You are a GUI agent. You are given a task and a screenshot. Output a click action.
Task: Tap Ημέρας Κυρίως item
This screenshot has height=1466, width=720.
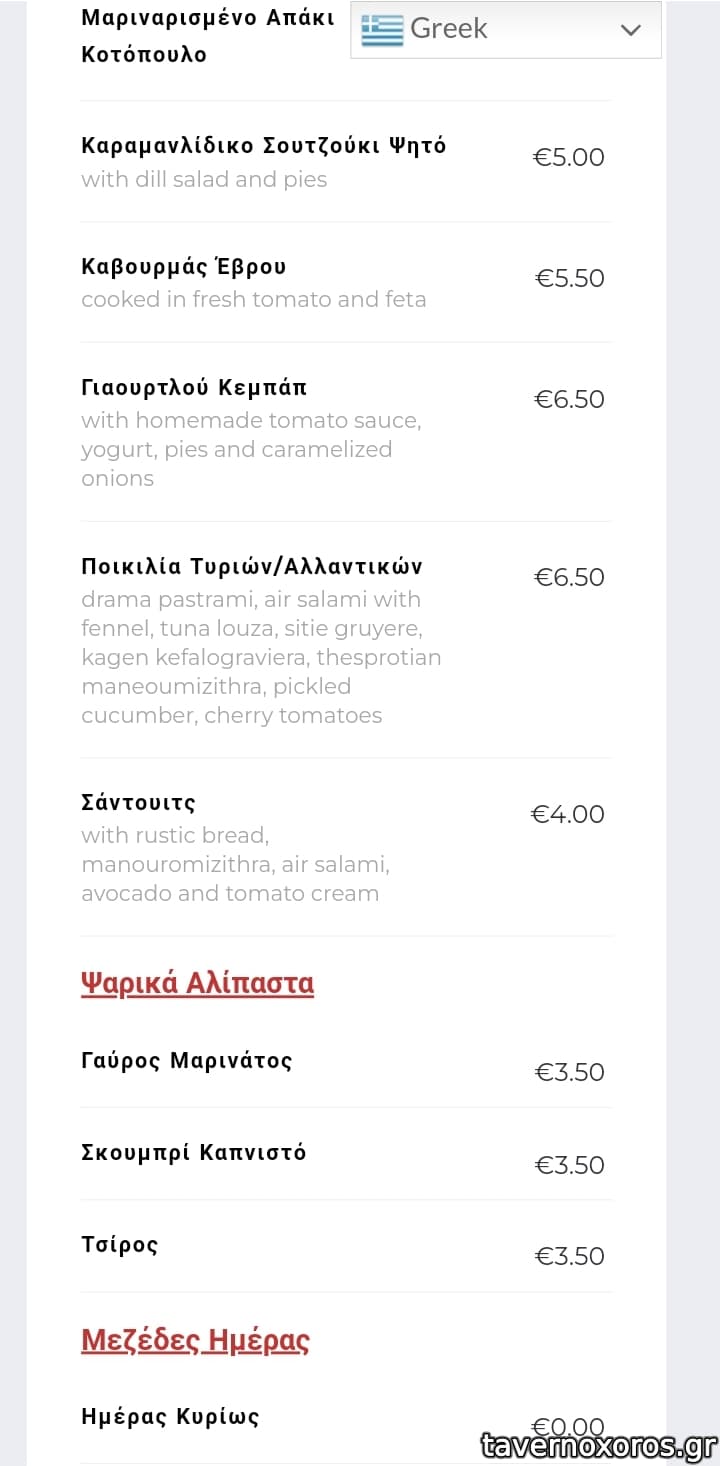(170, 1417)
